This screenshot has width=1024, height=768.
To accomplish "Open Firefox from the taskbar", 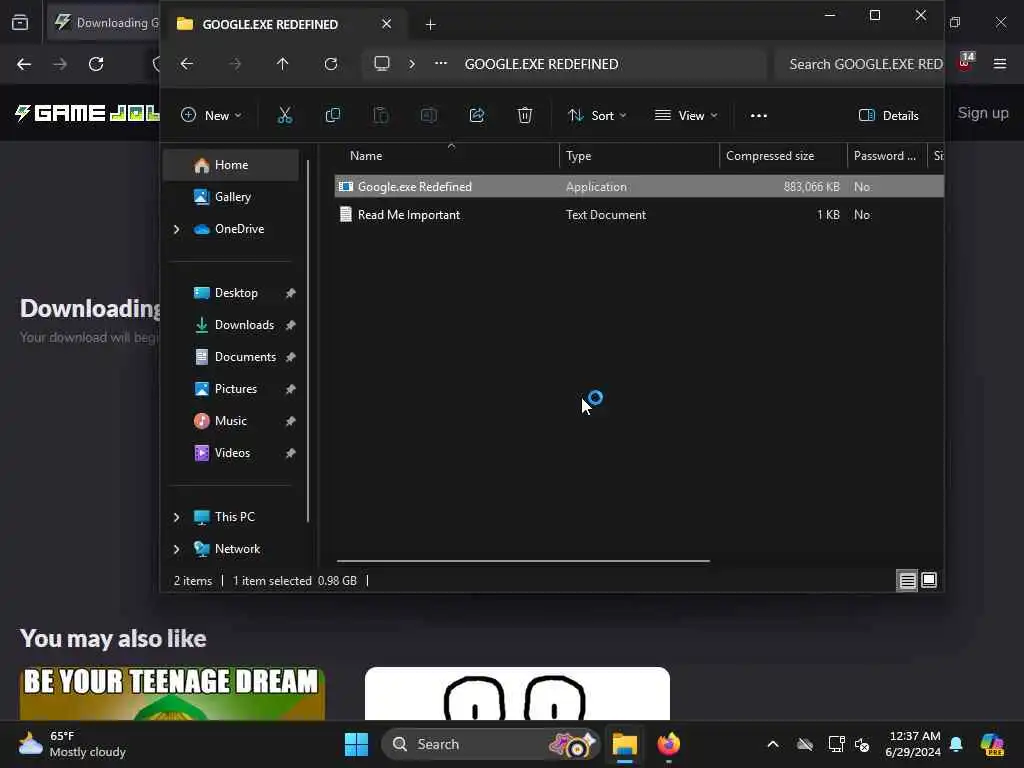I will 669,744.
